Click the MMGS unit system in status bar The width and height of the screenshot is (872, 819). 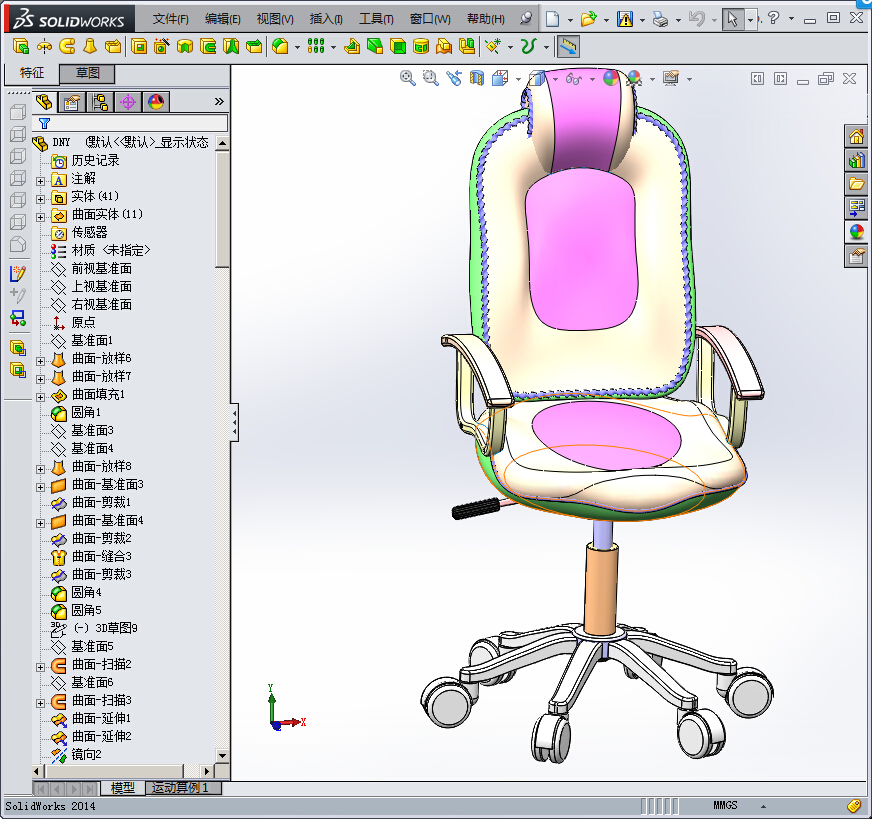[x=725, y=805]
